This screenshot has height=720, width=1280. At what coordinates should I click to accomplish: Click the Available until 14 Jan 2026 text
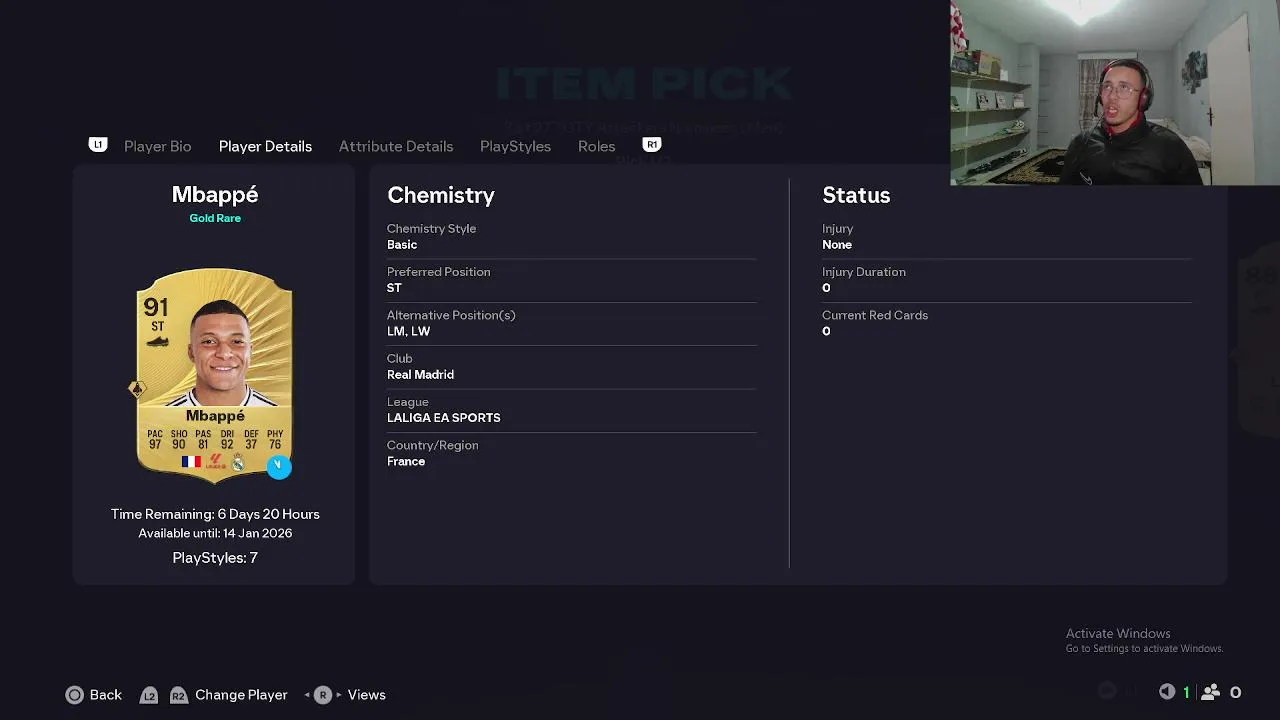tap(215, 533)
